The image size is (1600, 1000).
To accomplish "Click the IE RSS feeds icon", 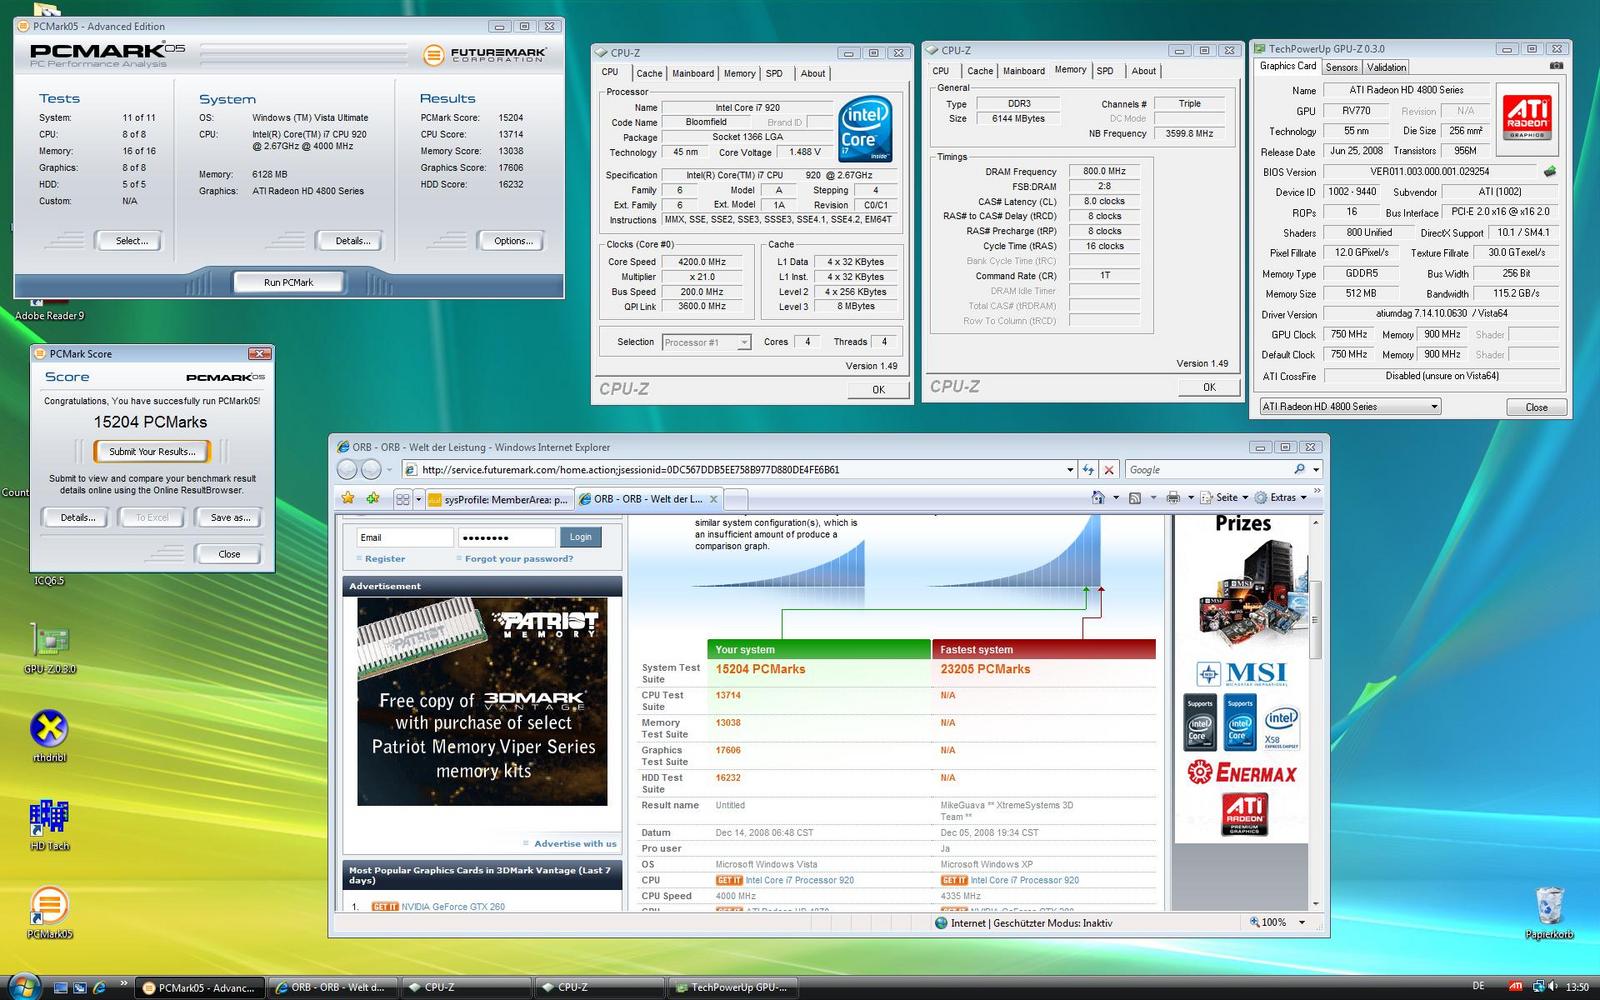I will point(1135,497).
